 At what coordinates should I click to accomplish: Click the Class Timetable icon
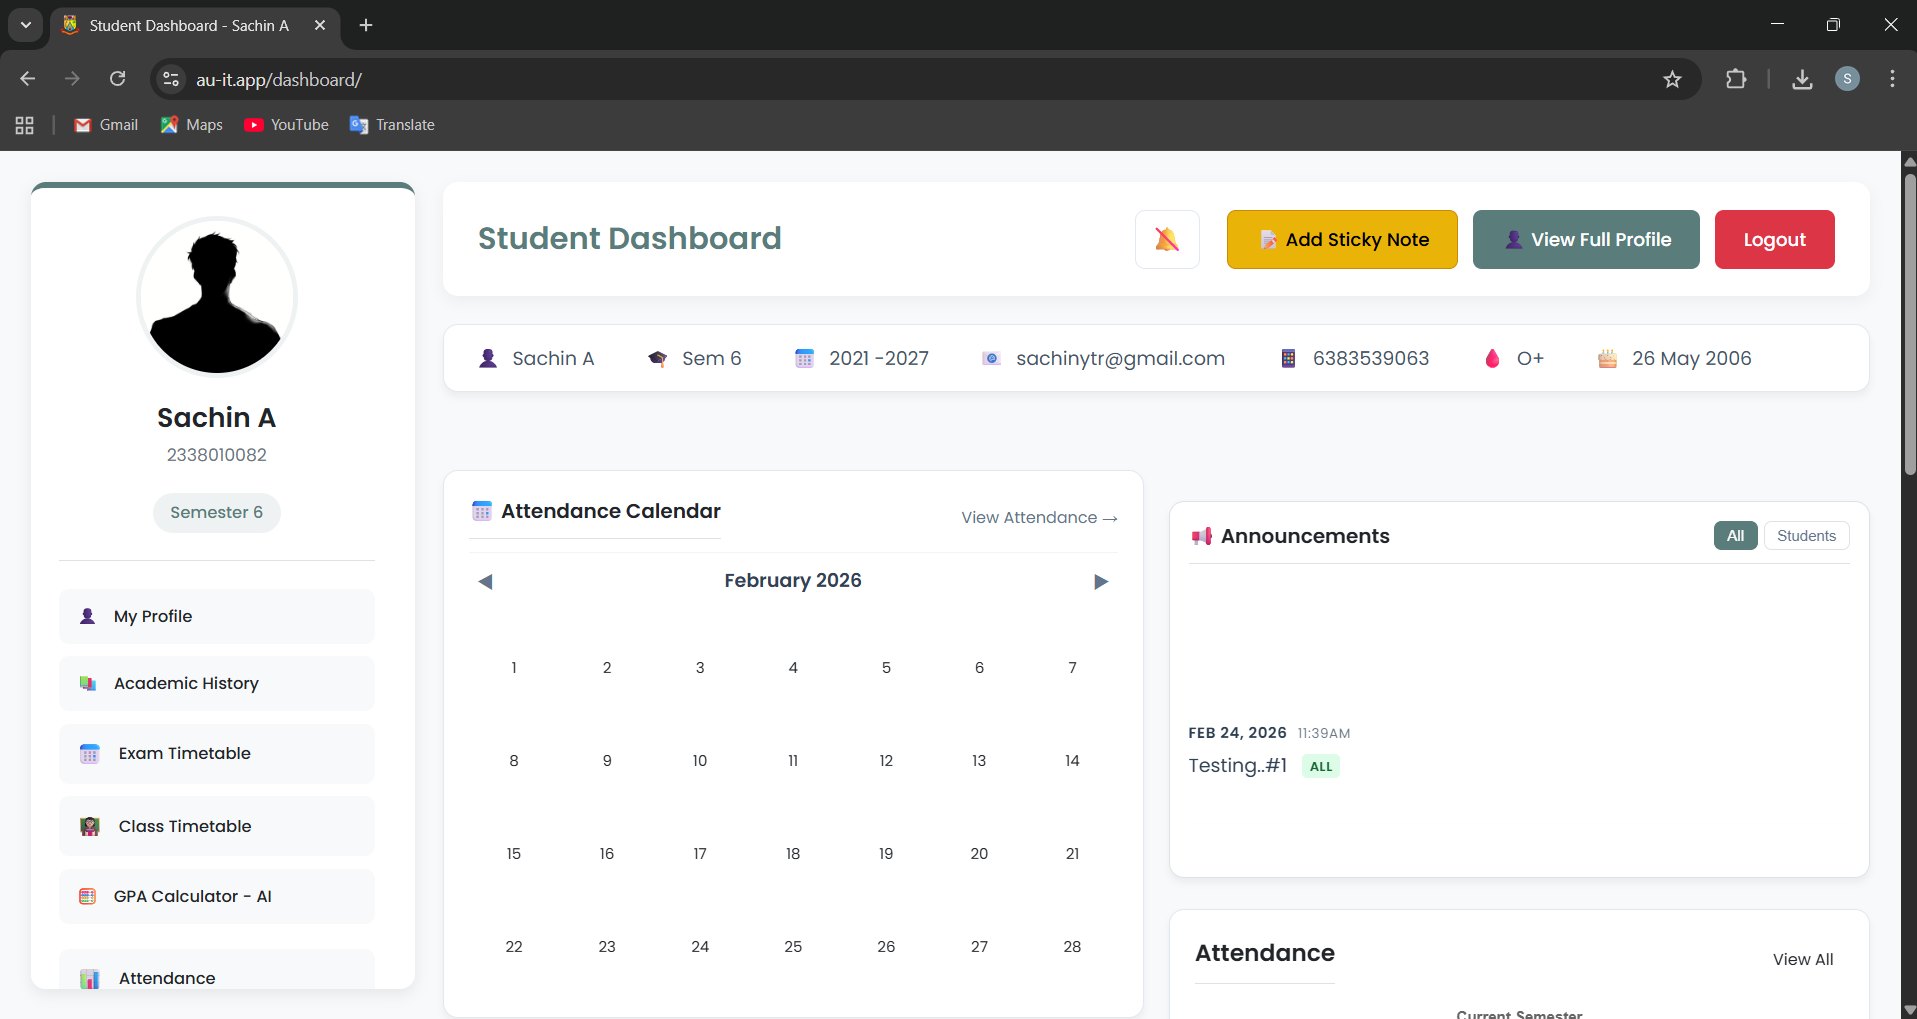(x=90, y=826)
